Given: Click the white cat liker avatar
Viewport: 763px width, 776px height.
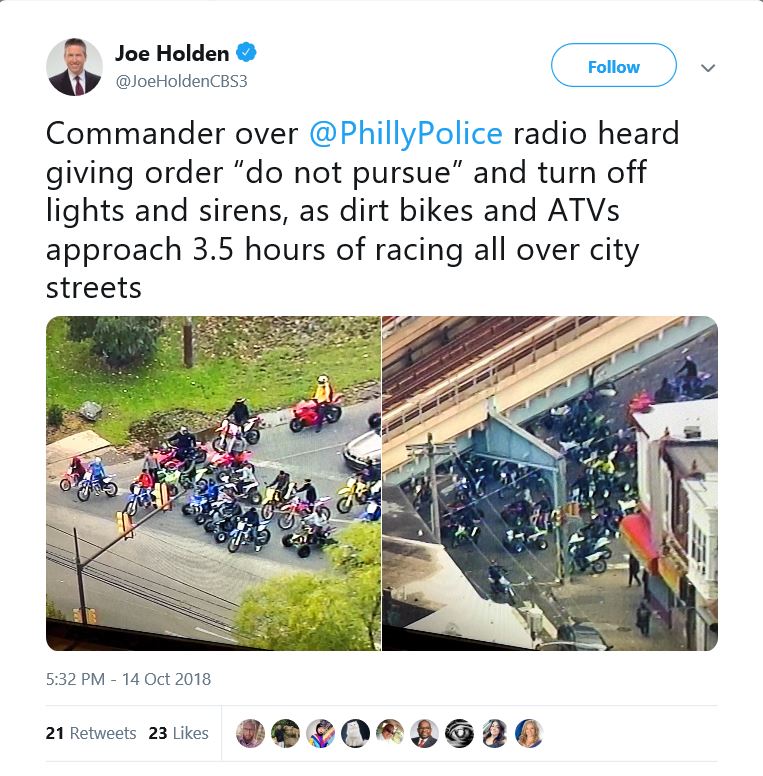Looking at the screenshot, I should tap(355, 733).
